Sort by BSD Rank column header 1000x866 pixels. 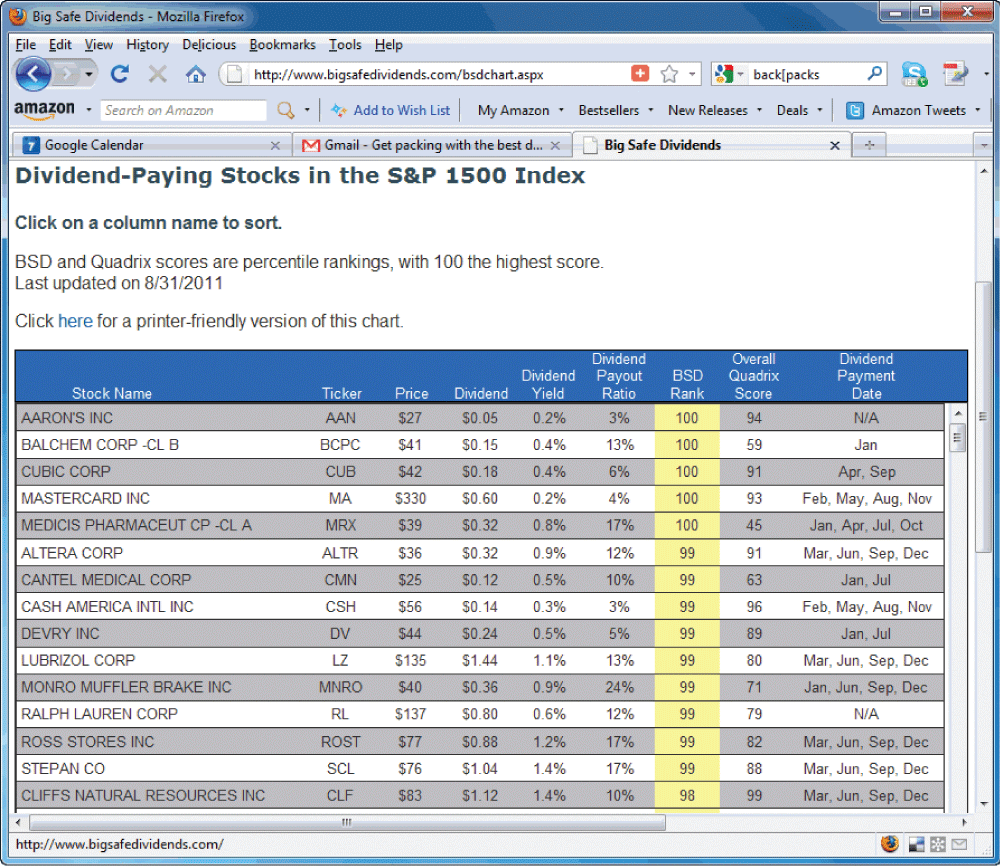(x=687, y=385)
